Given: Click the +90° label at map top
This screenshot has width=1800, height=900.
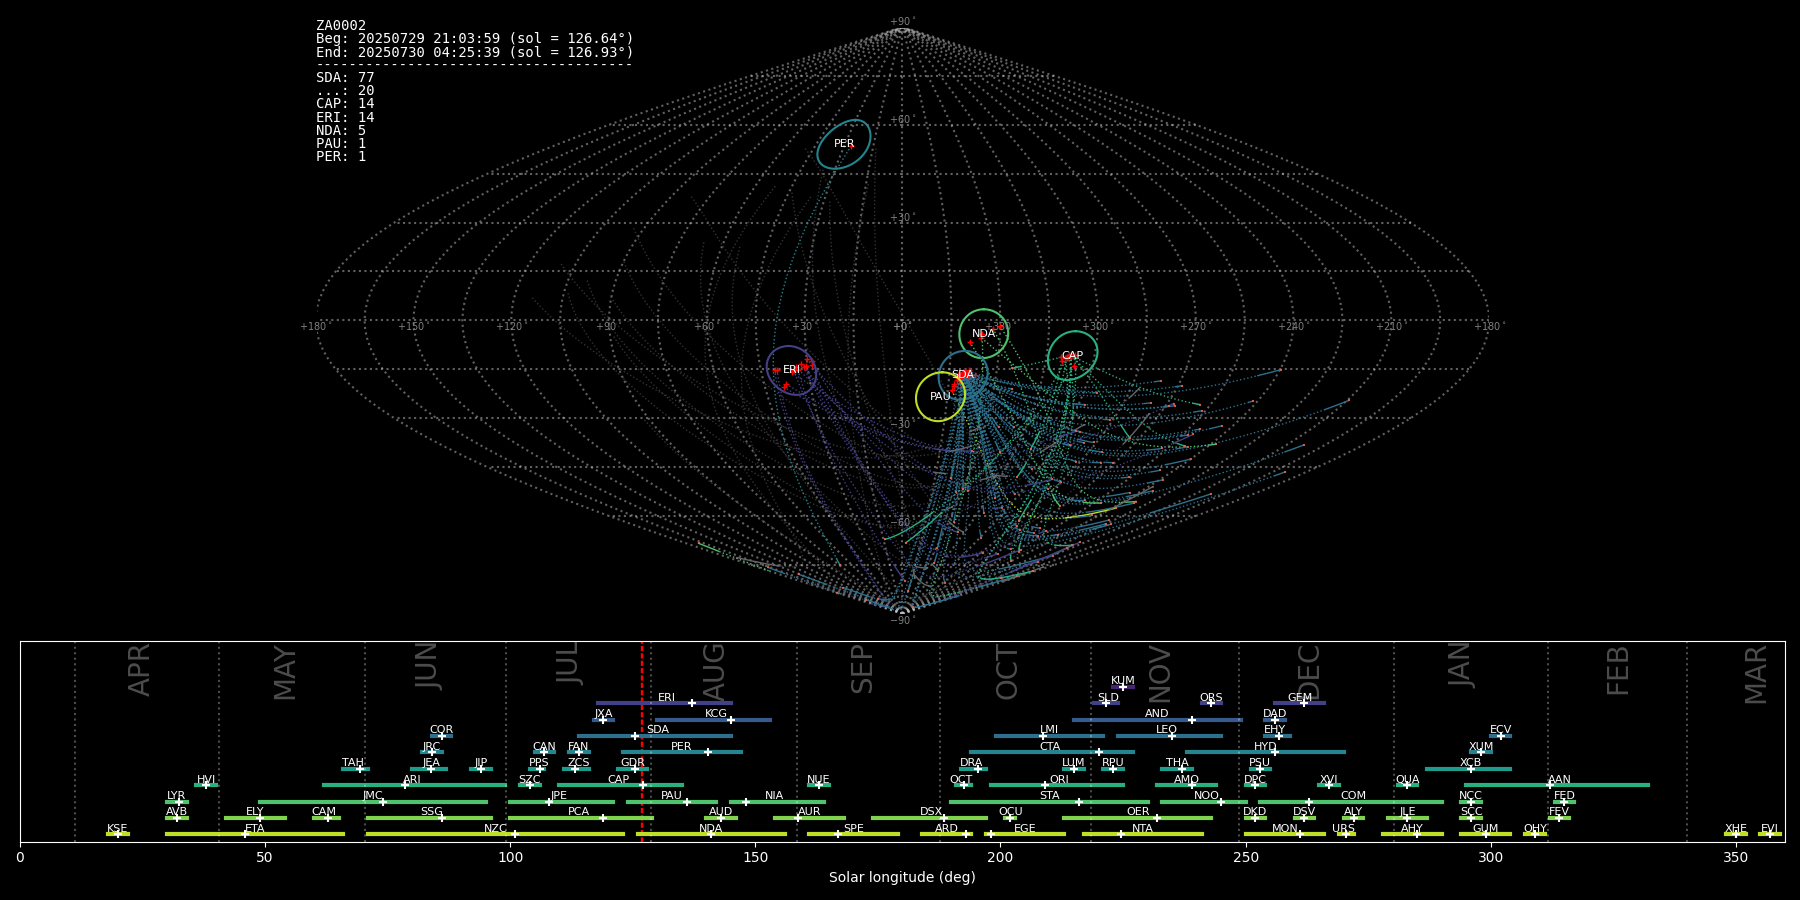Looking at the screenshot, I should [x=902, y=22].
